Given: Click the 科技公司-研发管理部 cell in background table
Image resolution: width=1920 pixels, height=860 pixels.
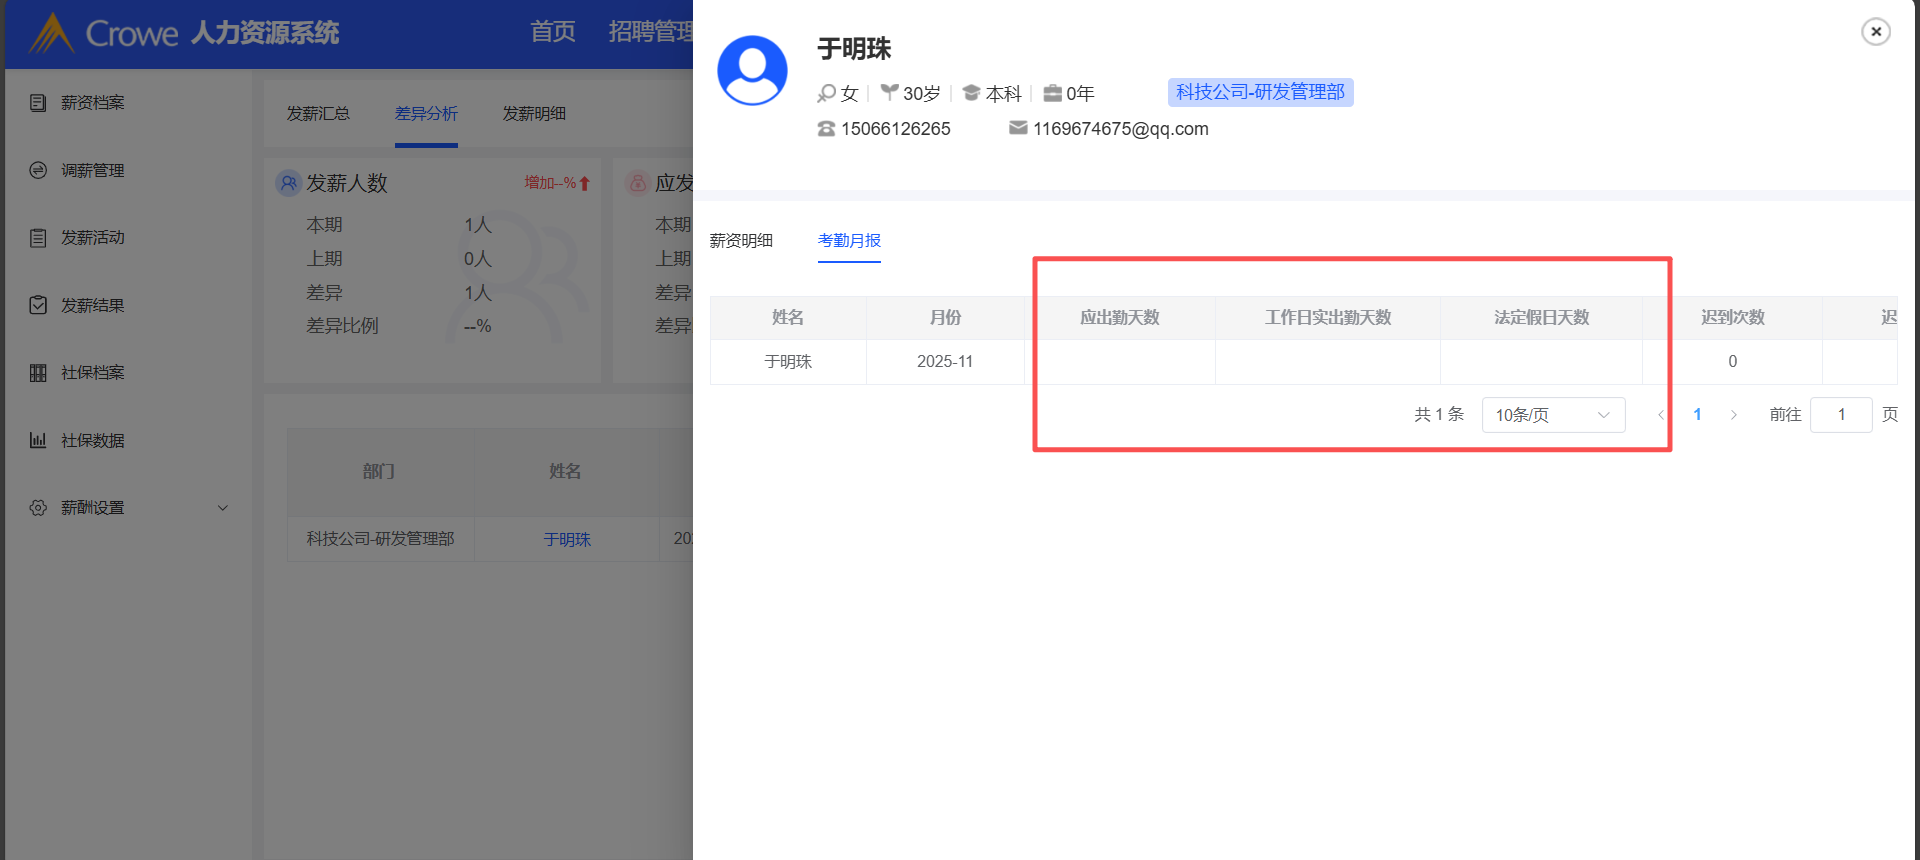Looking at the screenshot, I should tap(380, 539).
